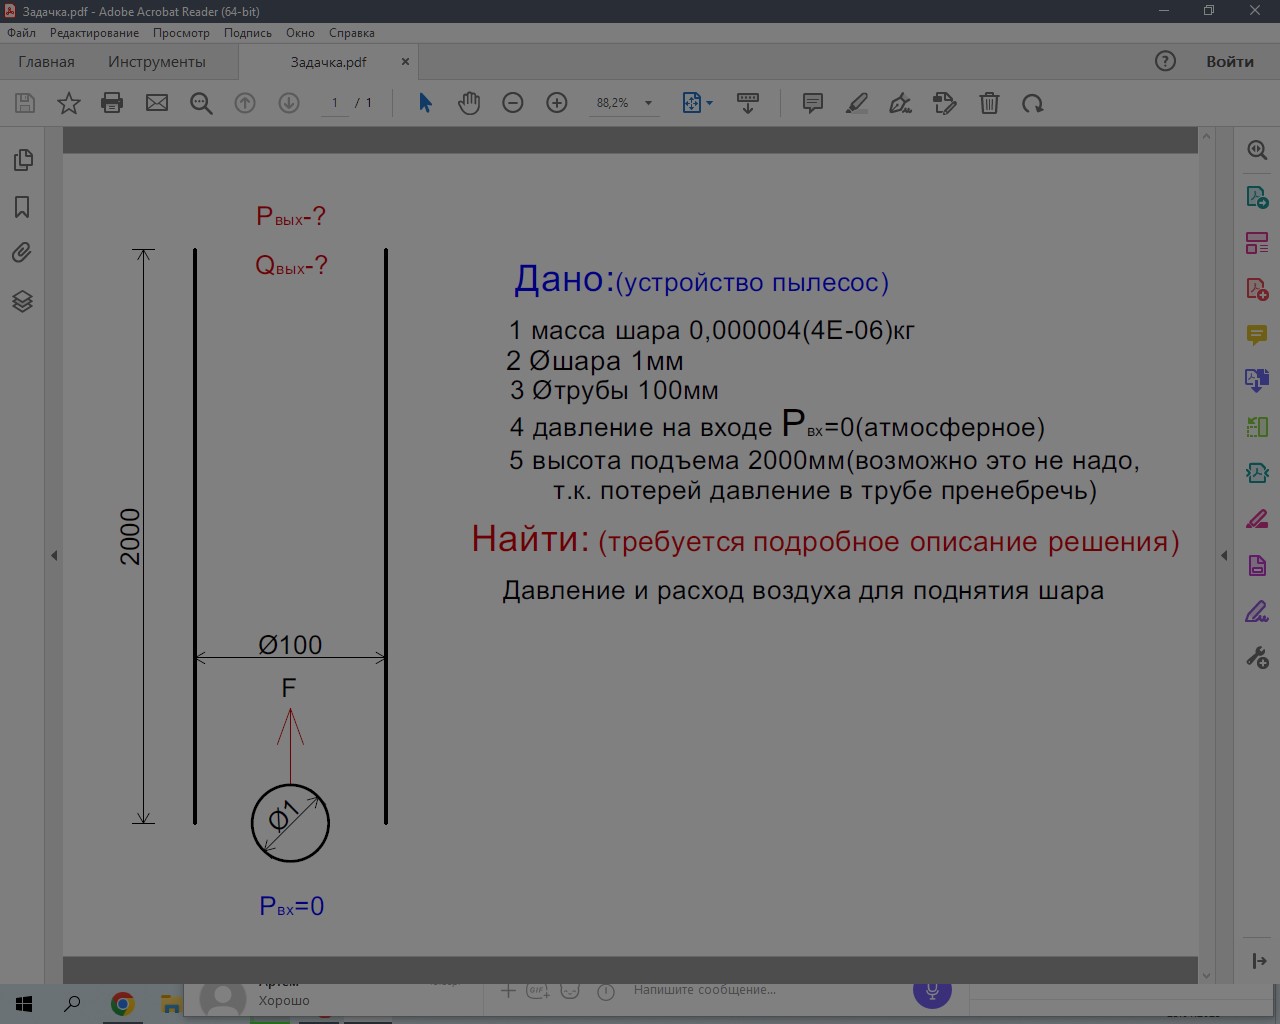
Task: Collapse the right tools pane arrow
Action: point(1224,555)
